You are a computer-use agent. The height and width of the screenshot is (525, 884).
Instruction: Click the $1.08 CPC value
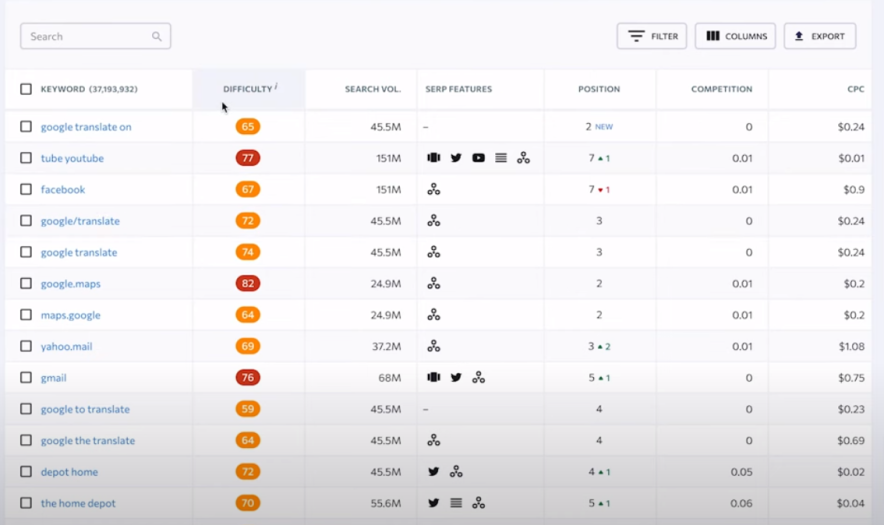(851, 346)
